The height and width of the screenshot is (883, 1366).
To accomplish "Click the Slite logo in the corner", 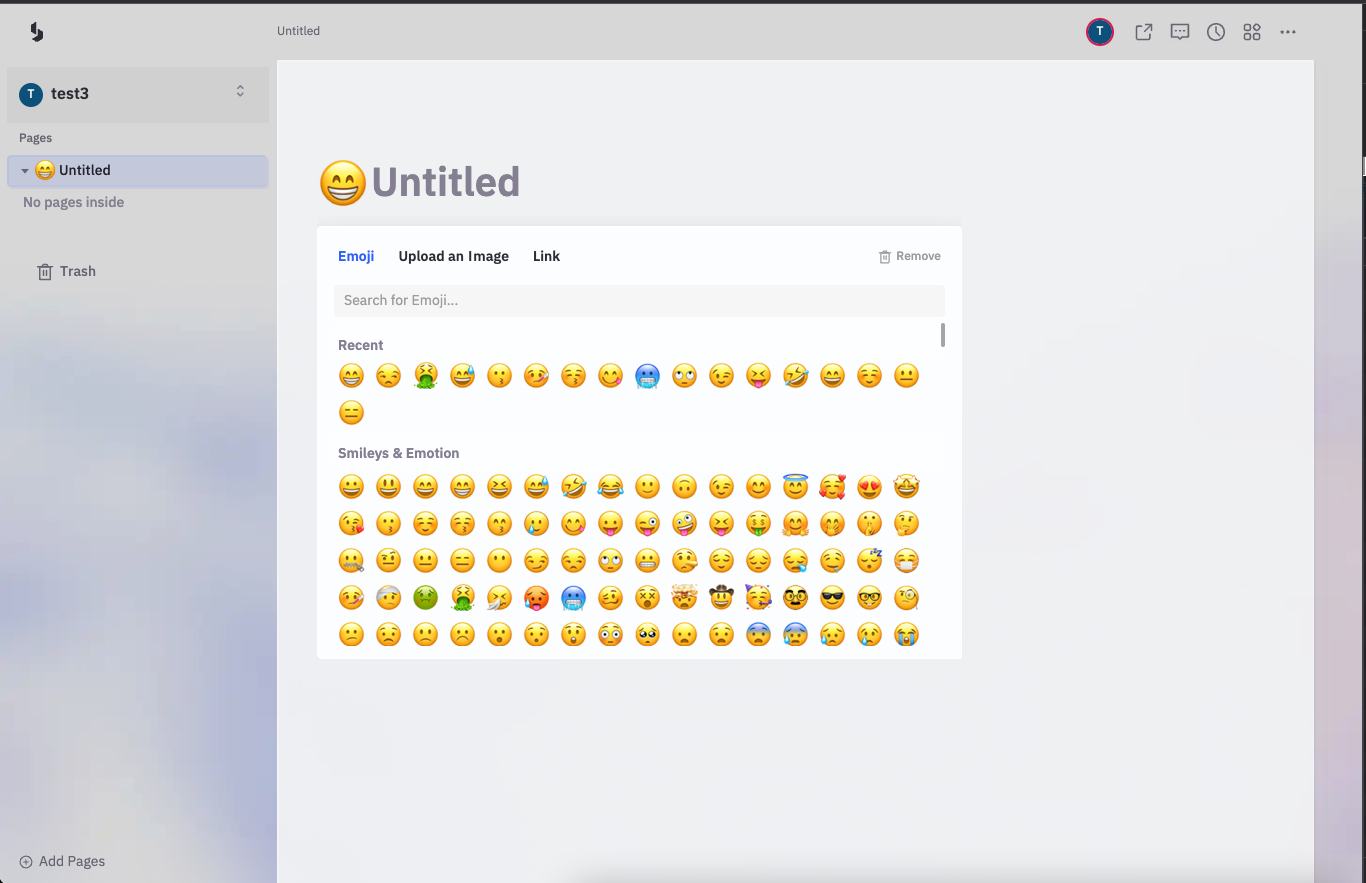I will 36,31.
